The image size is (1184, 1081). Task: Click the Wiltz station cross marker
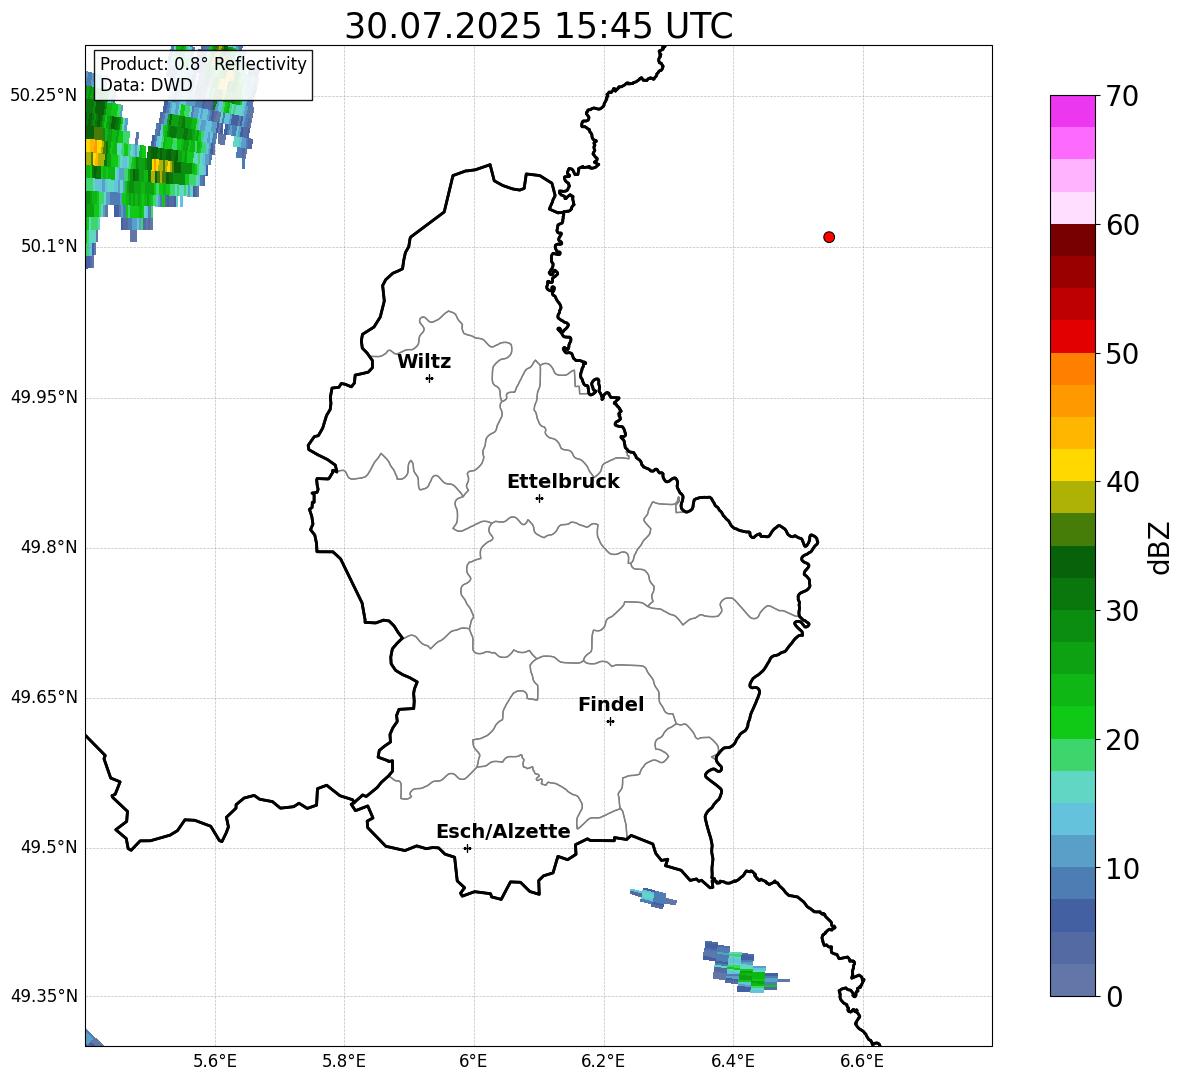430,378
